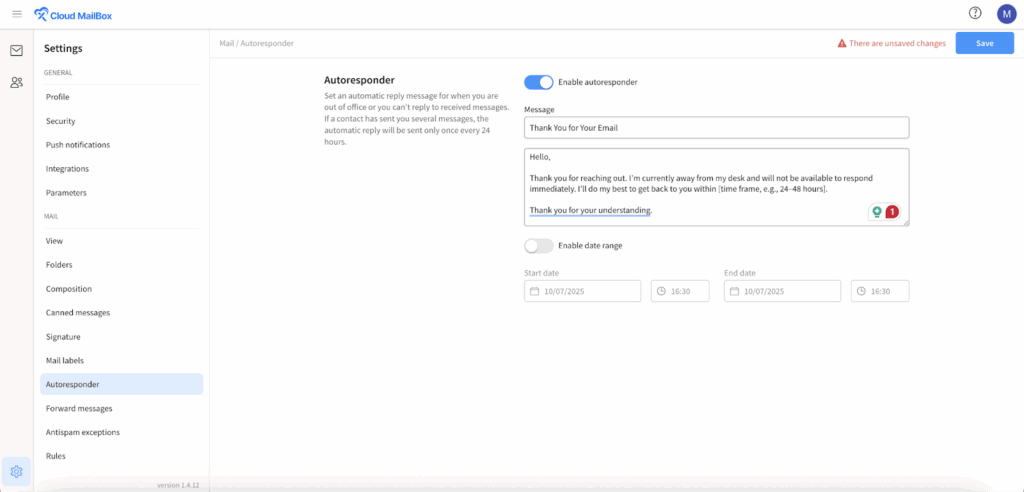Viewport: 1024px width, 492px height.
Task: Open the Start date picker field
Action: point(583,291)
